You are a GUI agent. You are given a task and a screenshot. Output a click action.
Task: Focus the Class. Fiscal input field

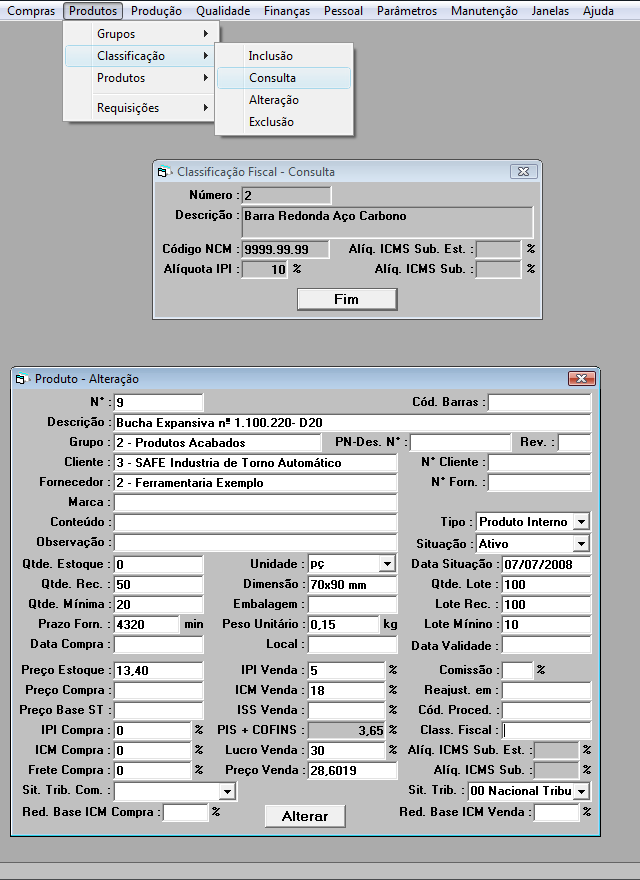click(545, 731)
